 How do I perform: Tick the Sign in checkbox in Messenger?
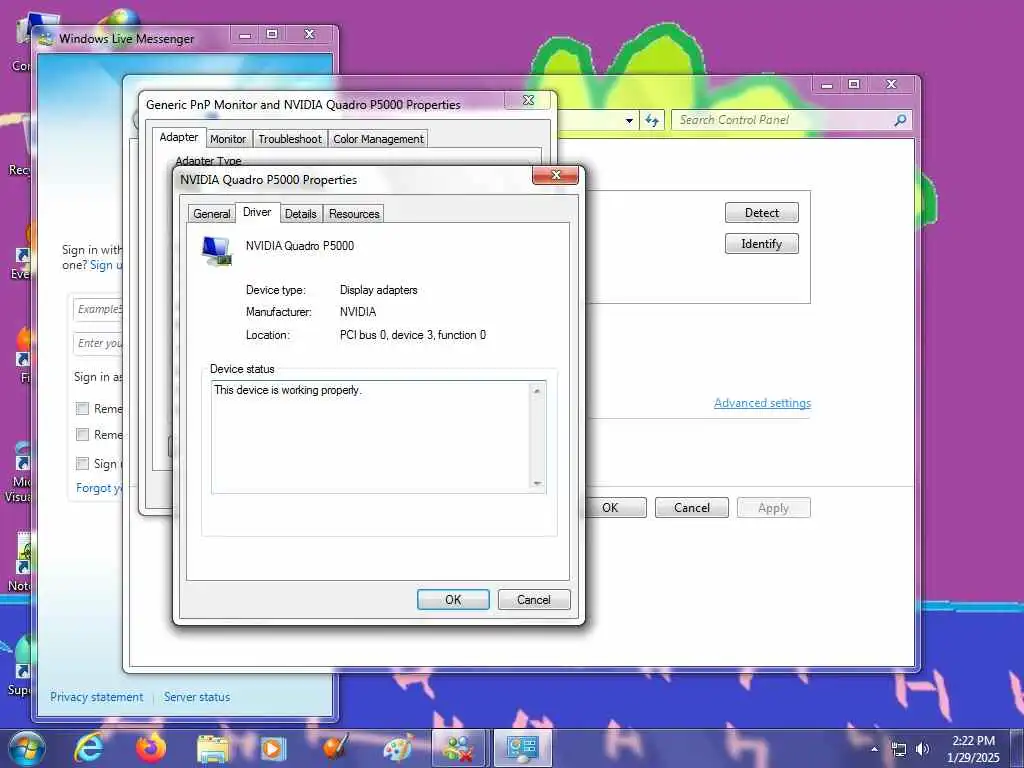[82, 464]
